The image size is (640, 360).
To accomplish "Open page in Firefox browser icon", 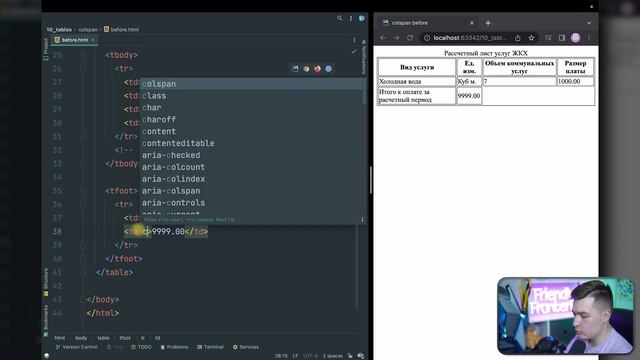I will [x=317, y=69].
